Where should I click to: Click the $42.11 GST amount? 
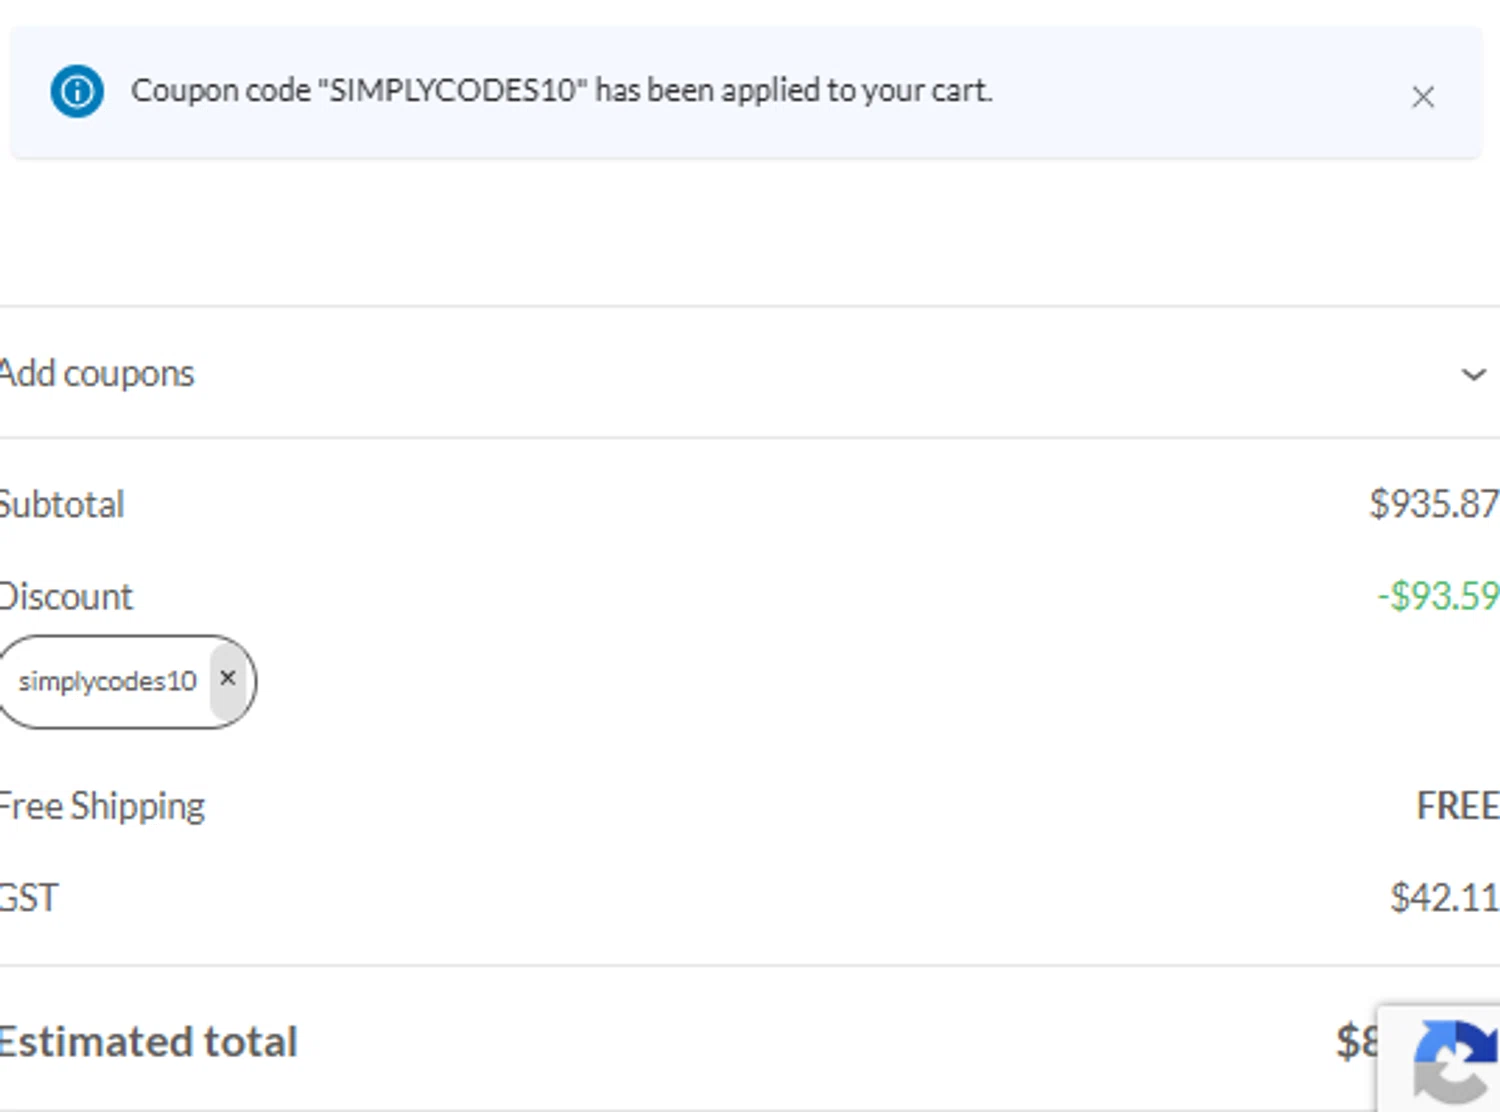[1443, 898]
